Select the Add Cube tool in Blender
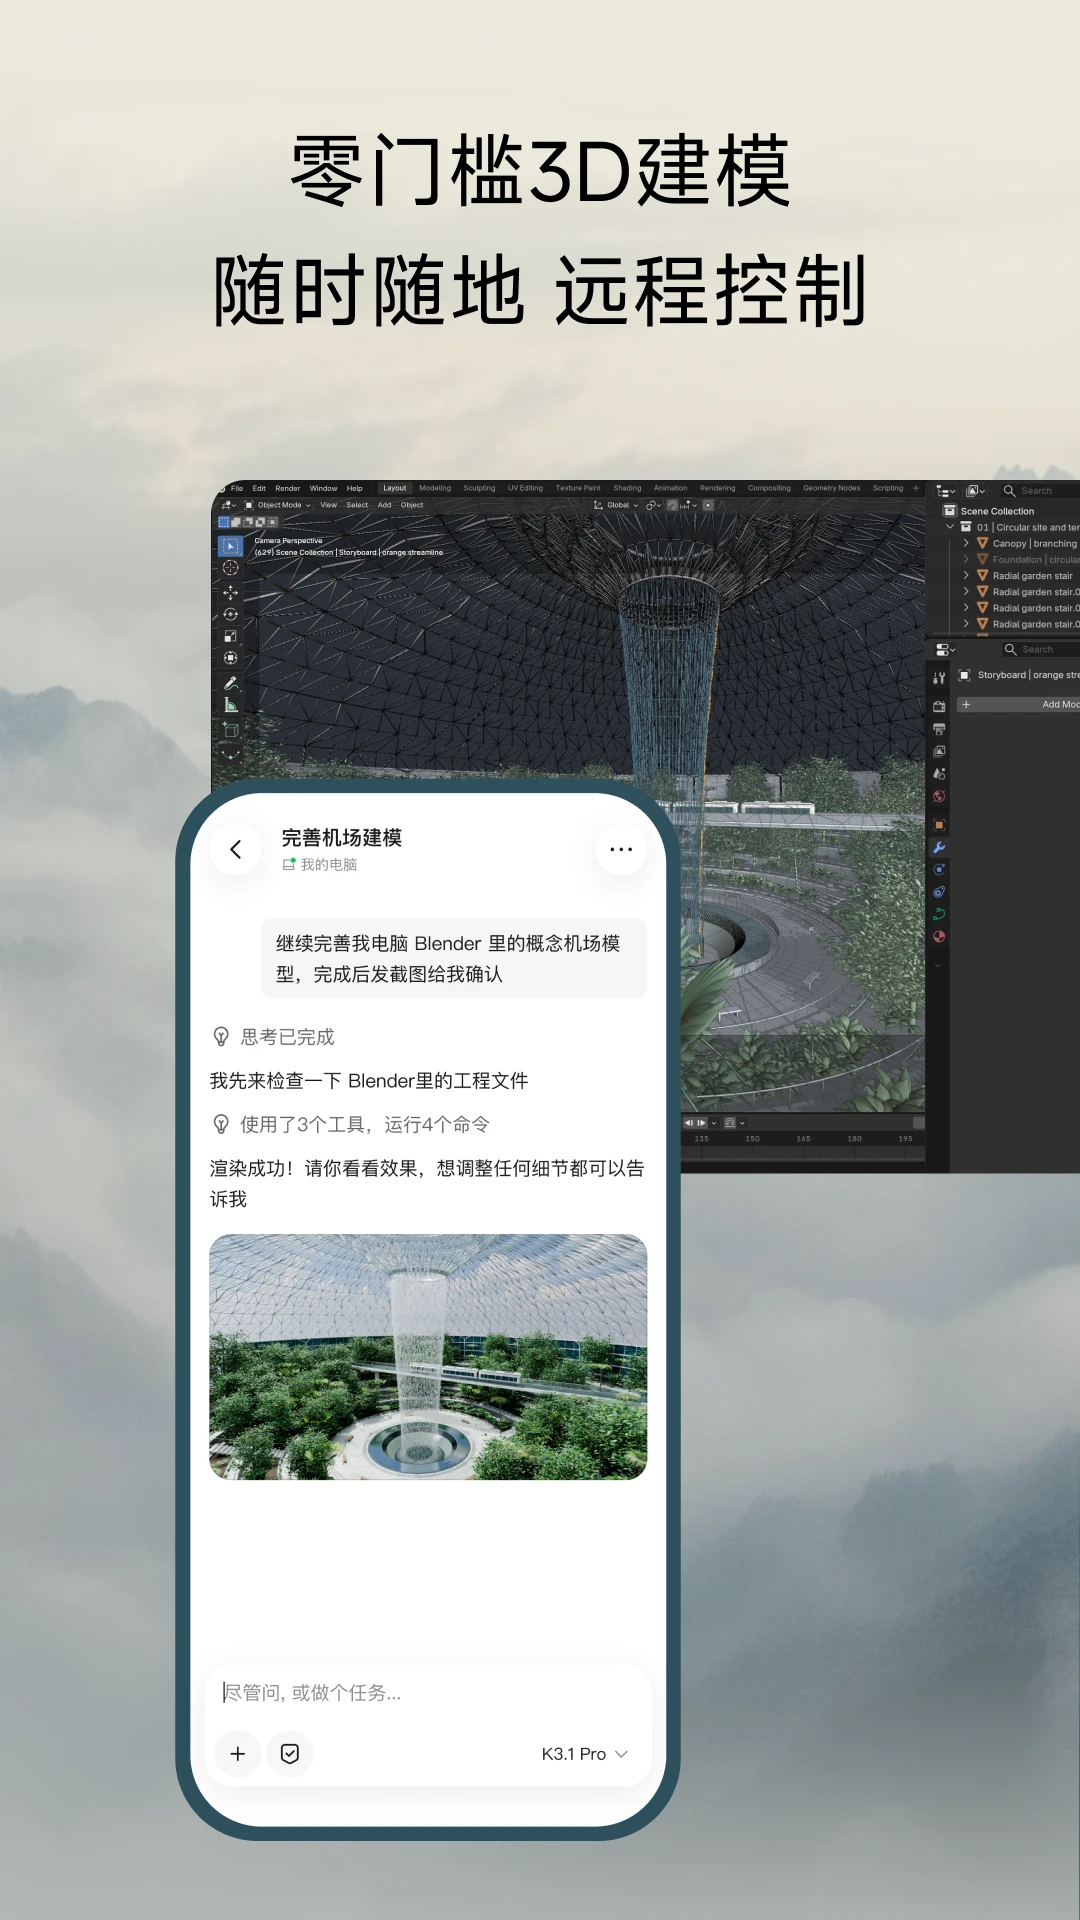This screenshot has height=1920, width=1080. point(231,729)
